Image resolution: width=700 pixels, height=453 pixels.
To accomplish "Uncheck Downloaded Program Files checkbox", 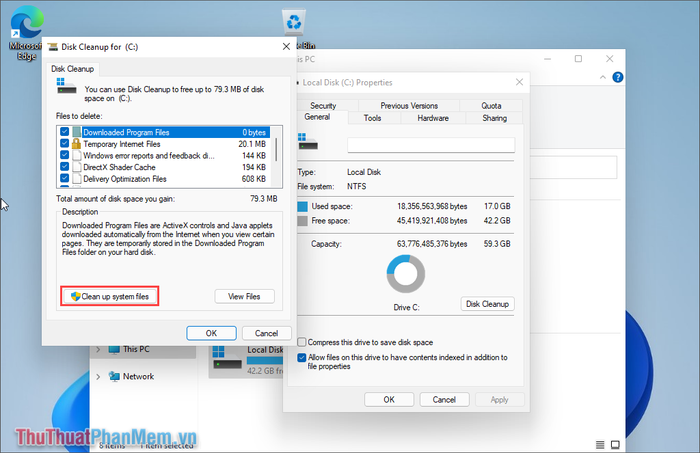I will (x=64, y=132).
